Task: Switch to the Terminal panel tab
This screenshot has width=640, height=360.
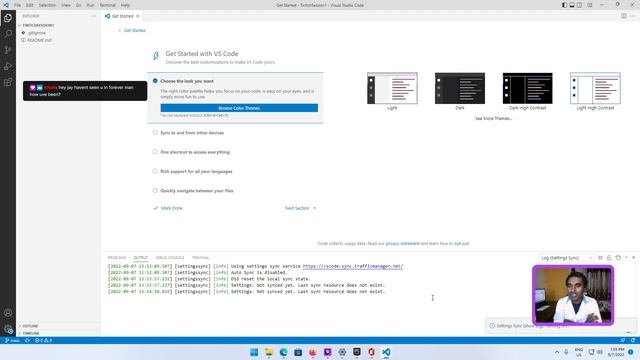Action: (x=200, y=258)
